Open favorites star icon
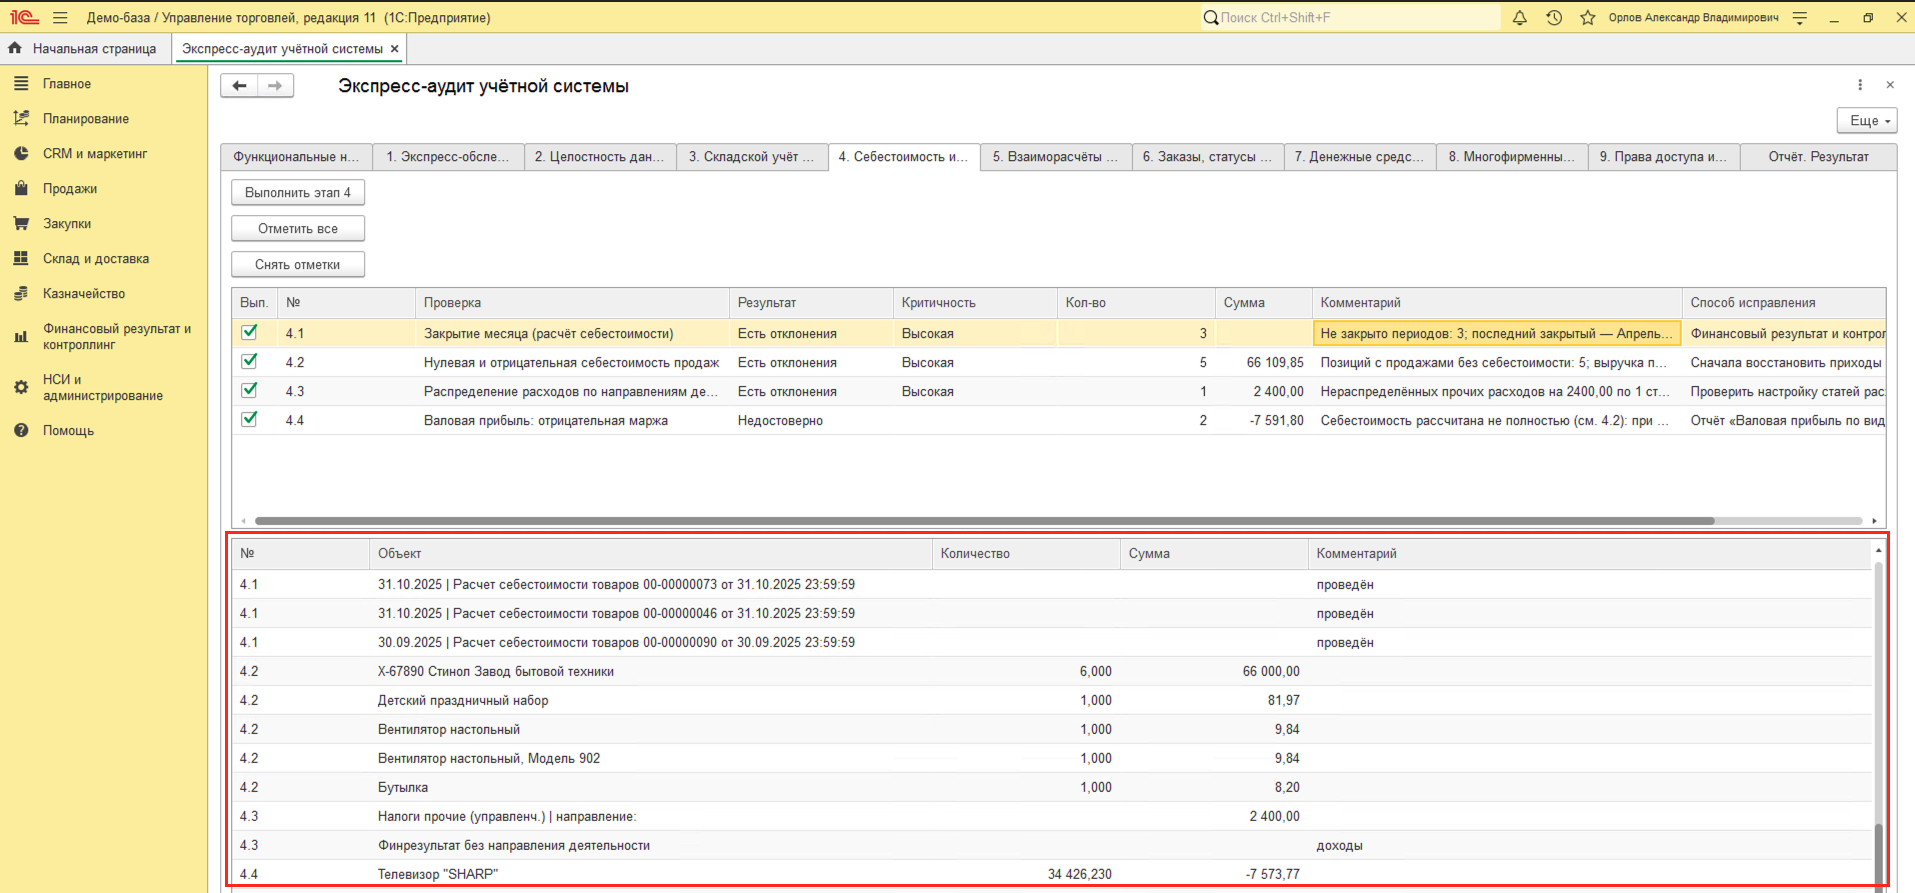1915x893 pixels. pos(1588,18)
